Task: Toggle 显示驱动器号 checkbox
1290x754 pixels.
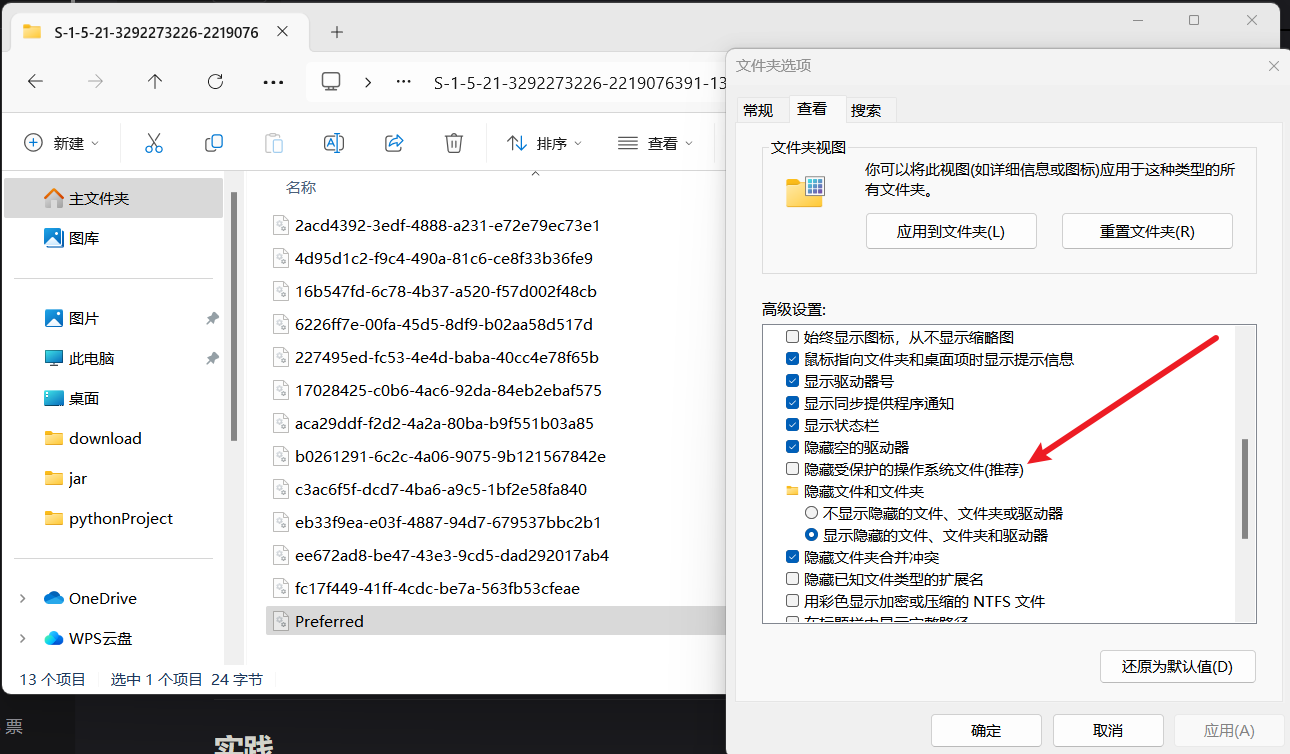Action: (x=793, y=381)
